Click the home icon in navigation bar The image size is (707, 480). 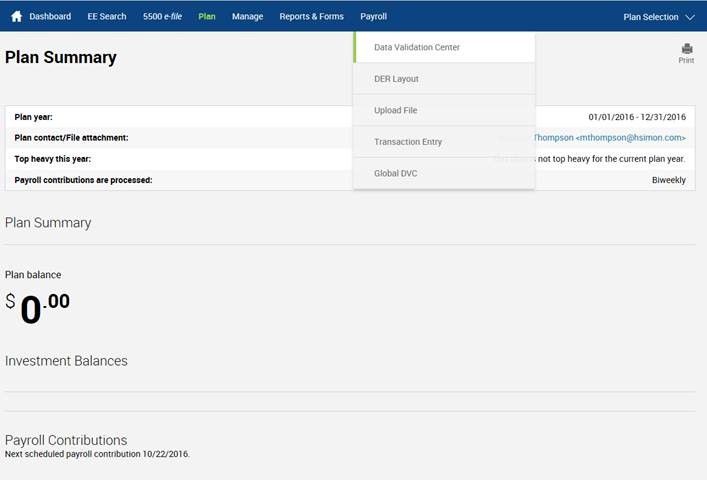[16, 17]
